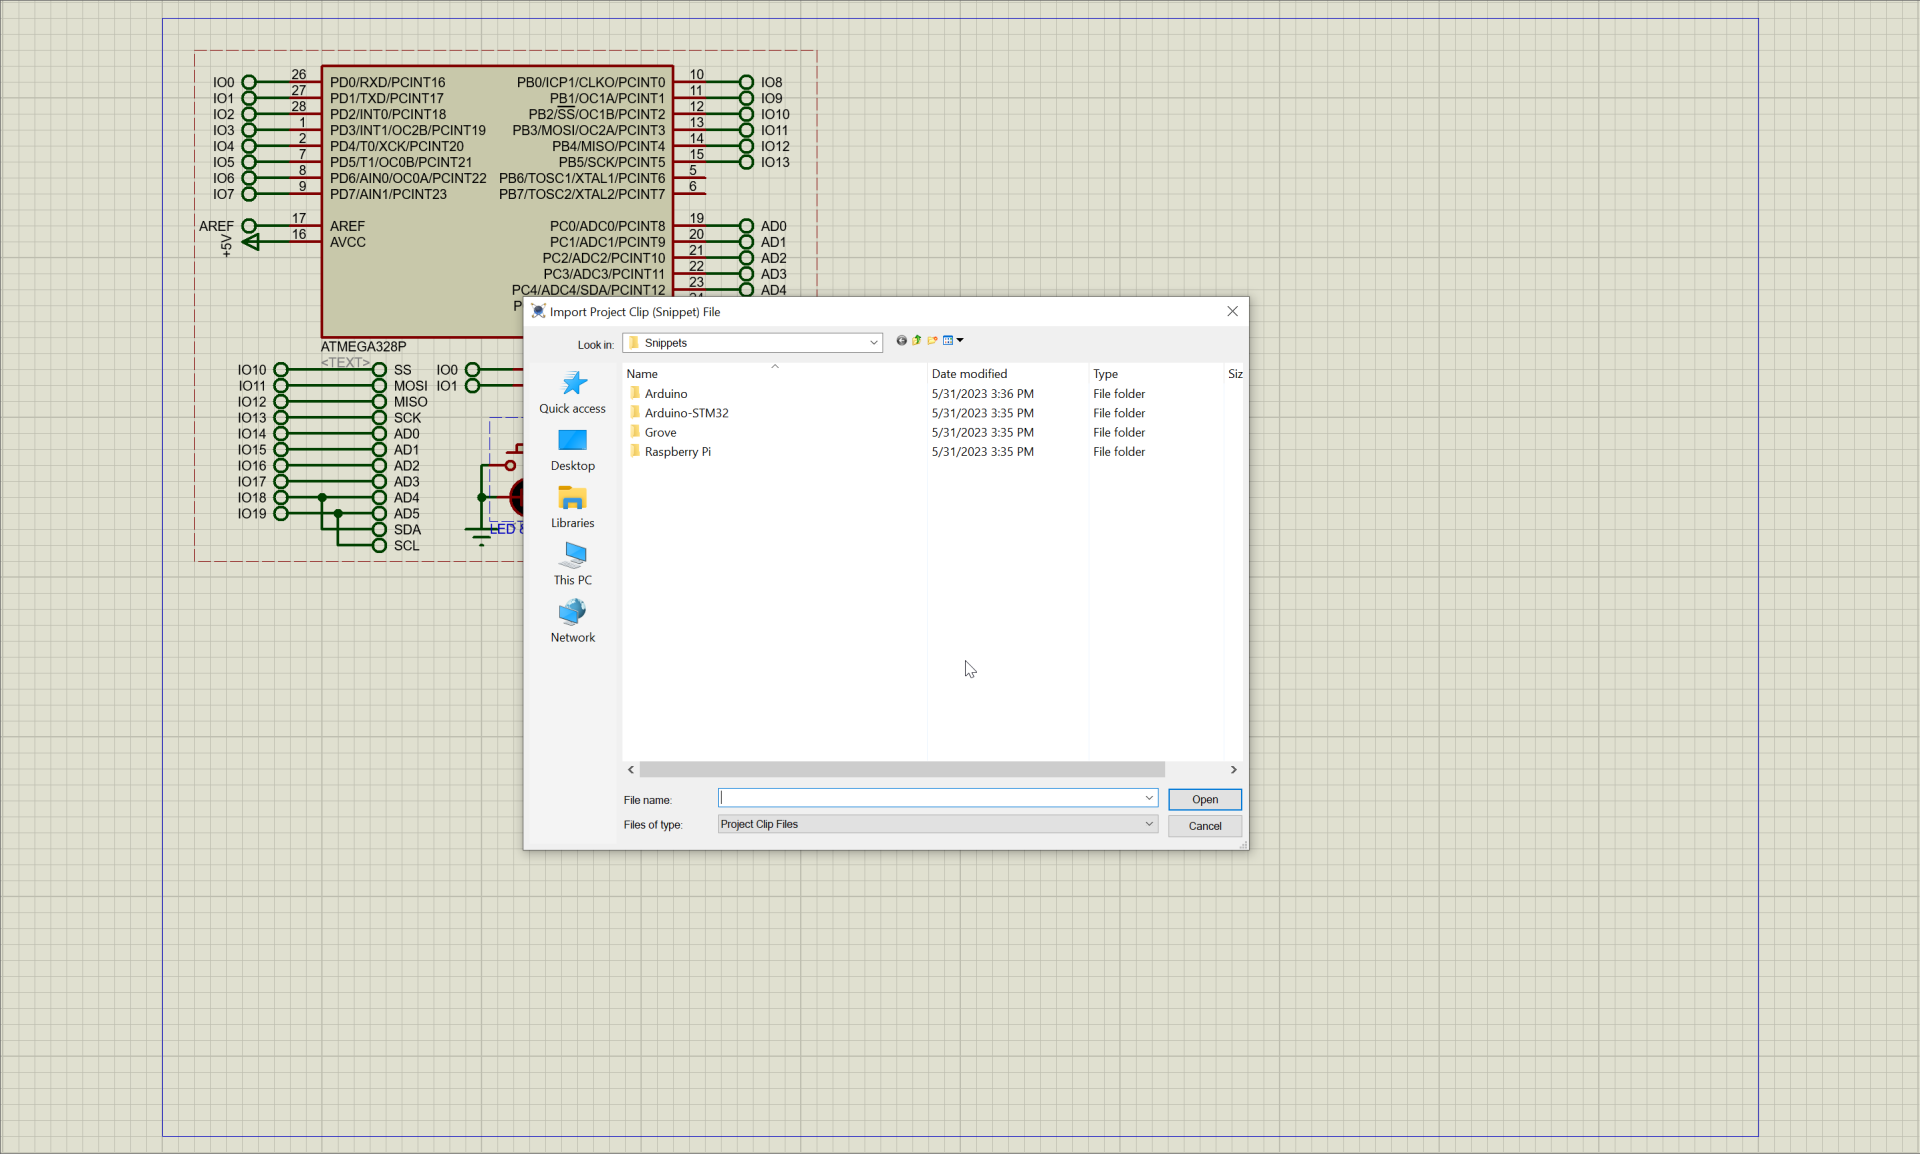
Task: Sort by Date modified column header
Action: (x=969, y=374)
